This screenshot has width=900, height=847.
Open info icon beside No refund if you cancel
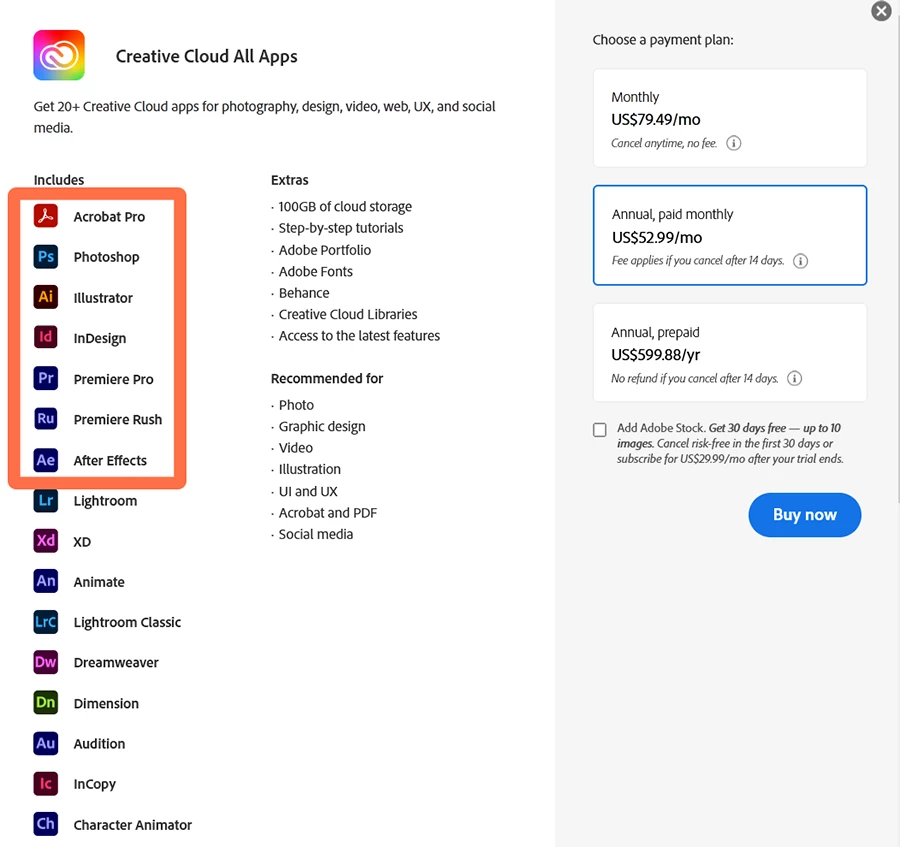794,378
